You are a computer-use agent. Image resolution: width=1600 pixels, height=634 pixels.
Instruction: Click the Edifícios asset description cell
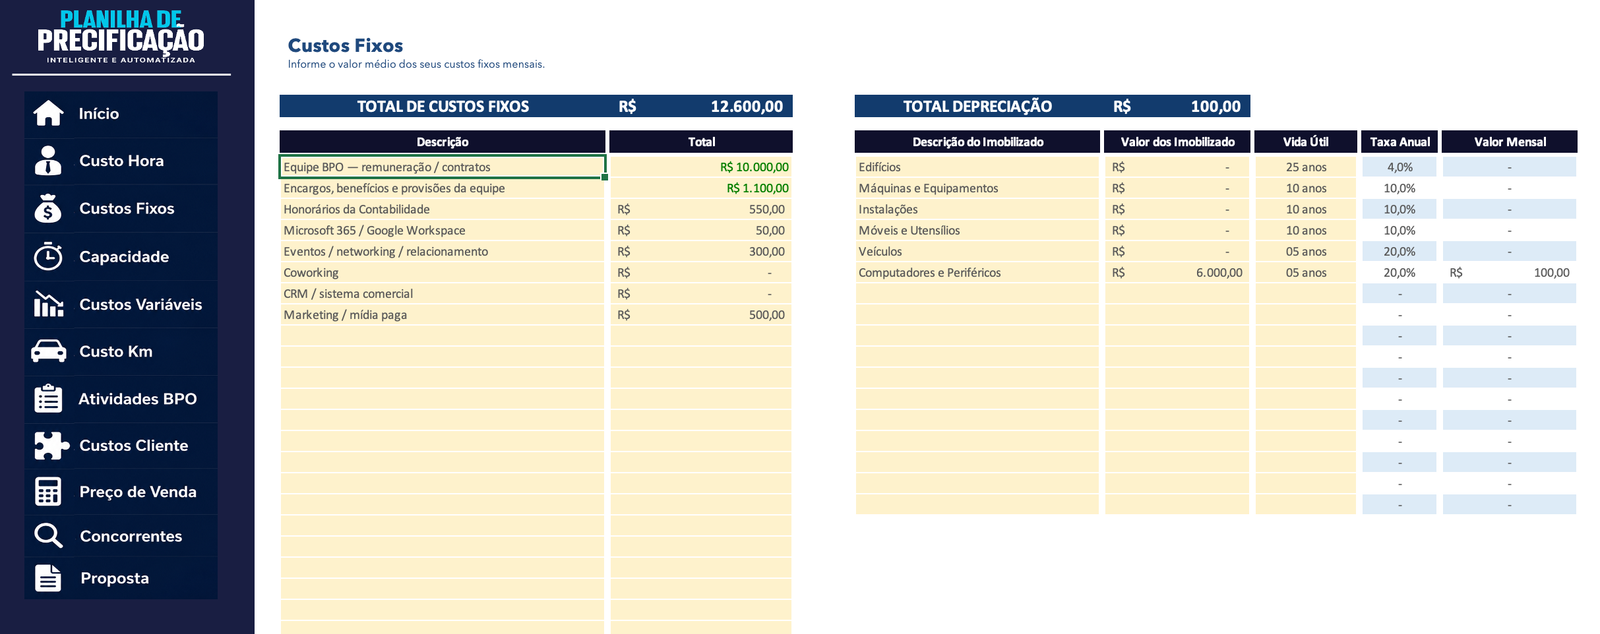pyautogui.click(x=977, y=167)
